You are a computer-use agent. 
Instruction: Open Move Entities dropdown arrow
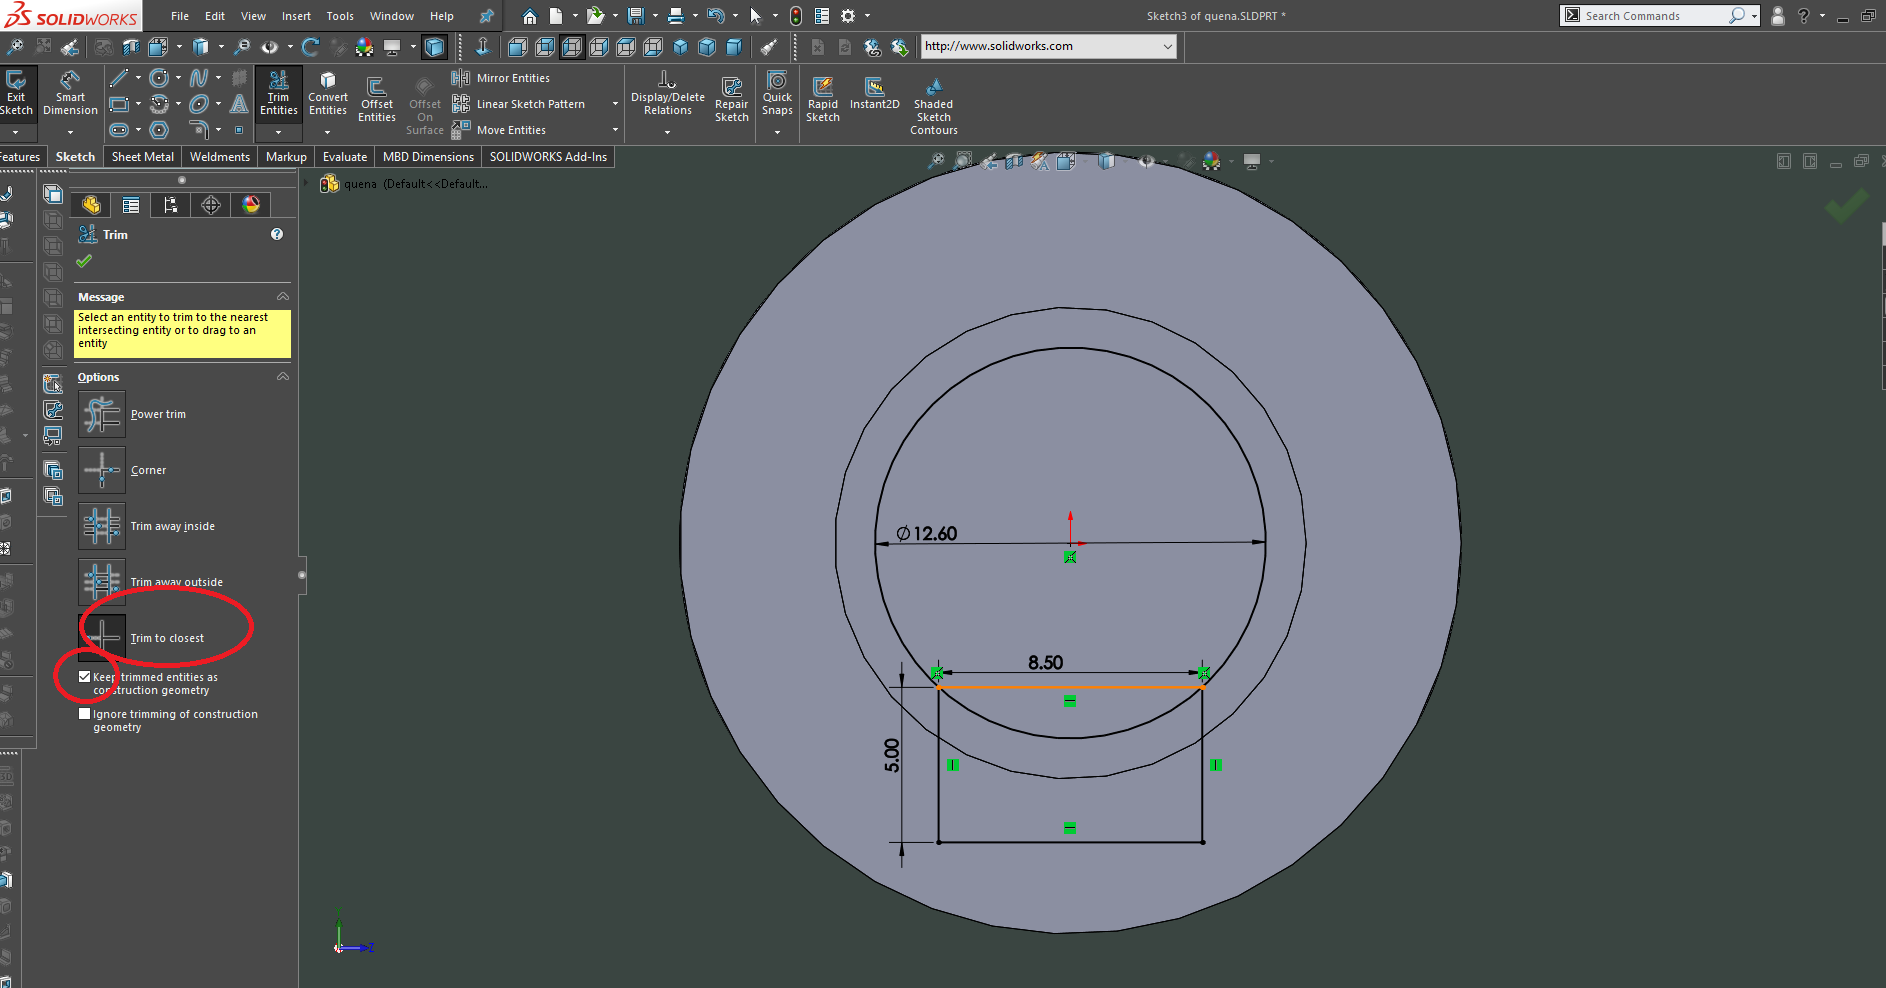point(615,130)
